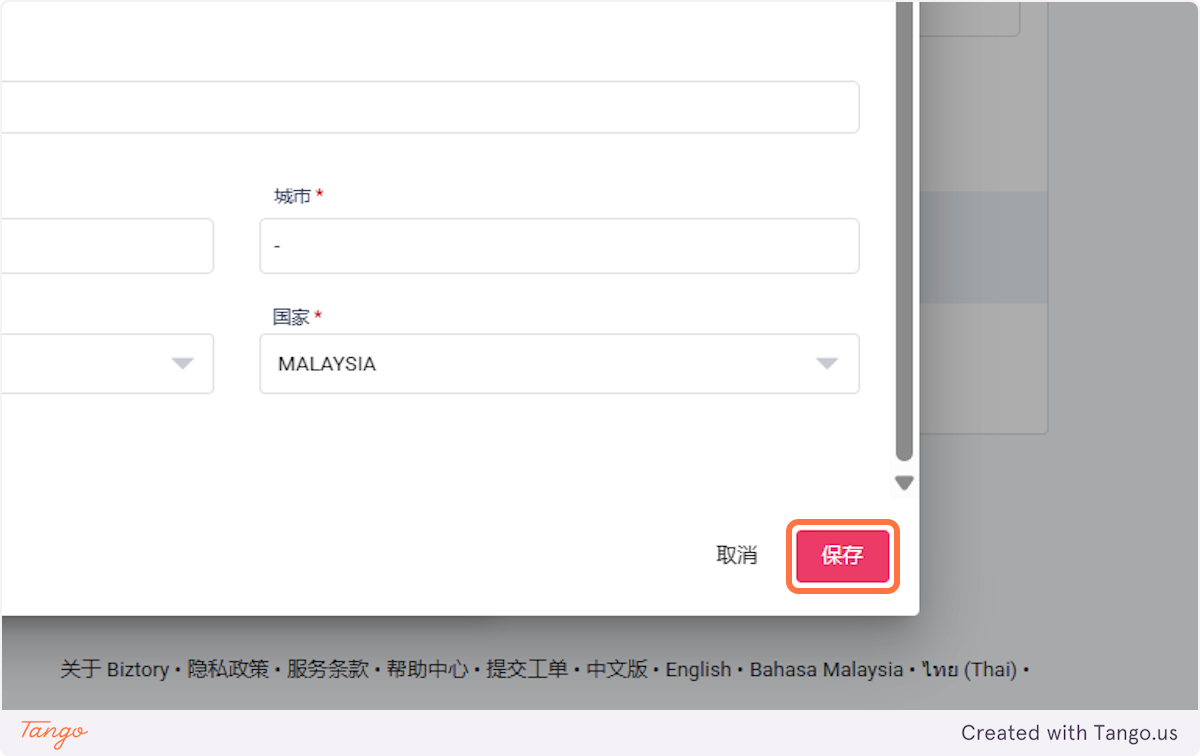Click the 保存 save button
This screenshot has height=756, width=1200.
[843, 556]
